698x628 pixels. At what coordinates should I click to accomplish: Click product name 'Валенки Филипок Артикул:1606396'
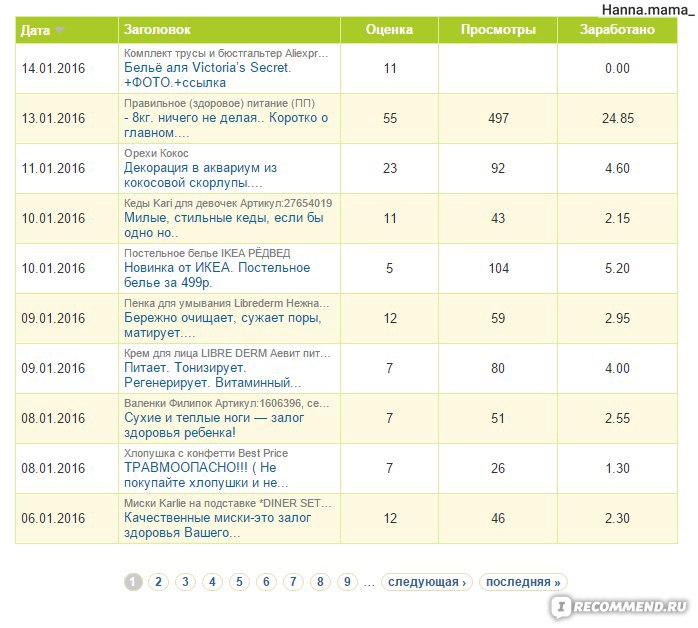(227, 403)
